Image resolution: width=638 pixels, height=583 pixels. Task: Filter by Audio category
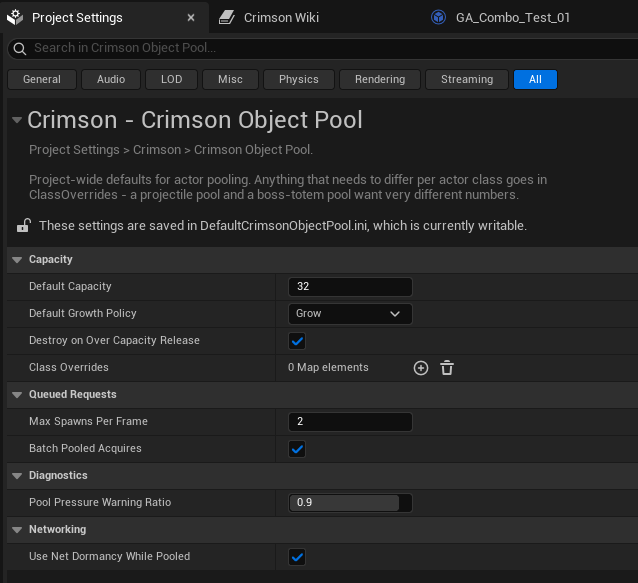tap(111, 79)
